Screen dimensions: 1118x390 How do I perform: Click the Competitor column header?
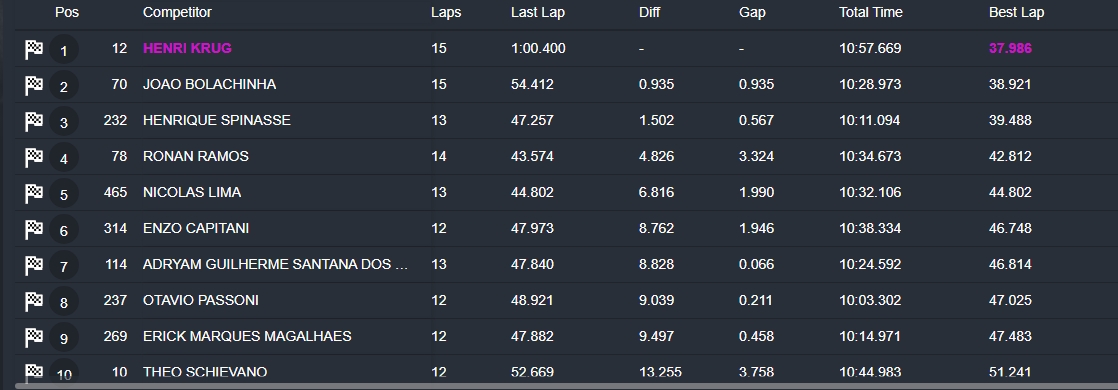coord(177,12)
